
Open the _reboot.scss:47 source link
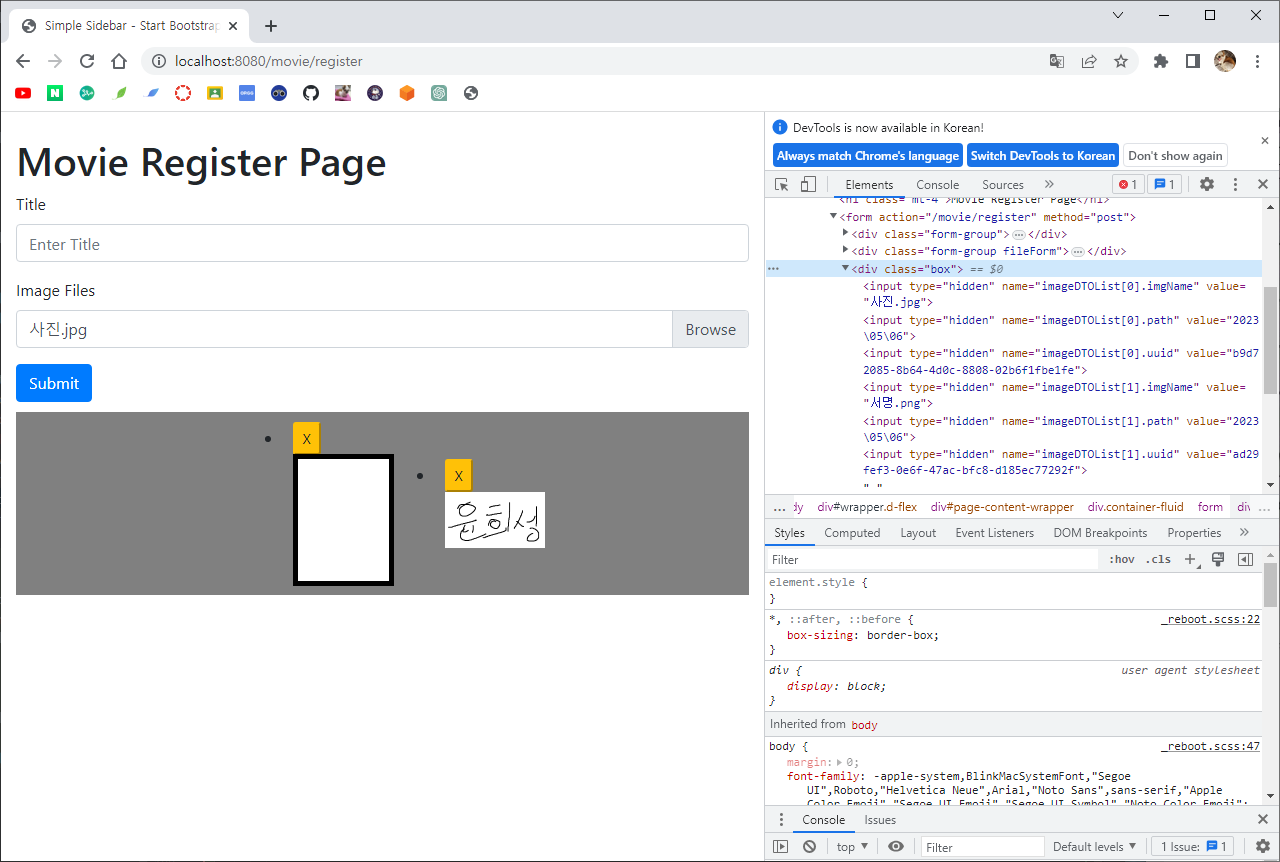coord(1210,746)
